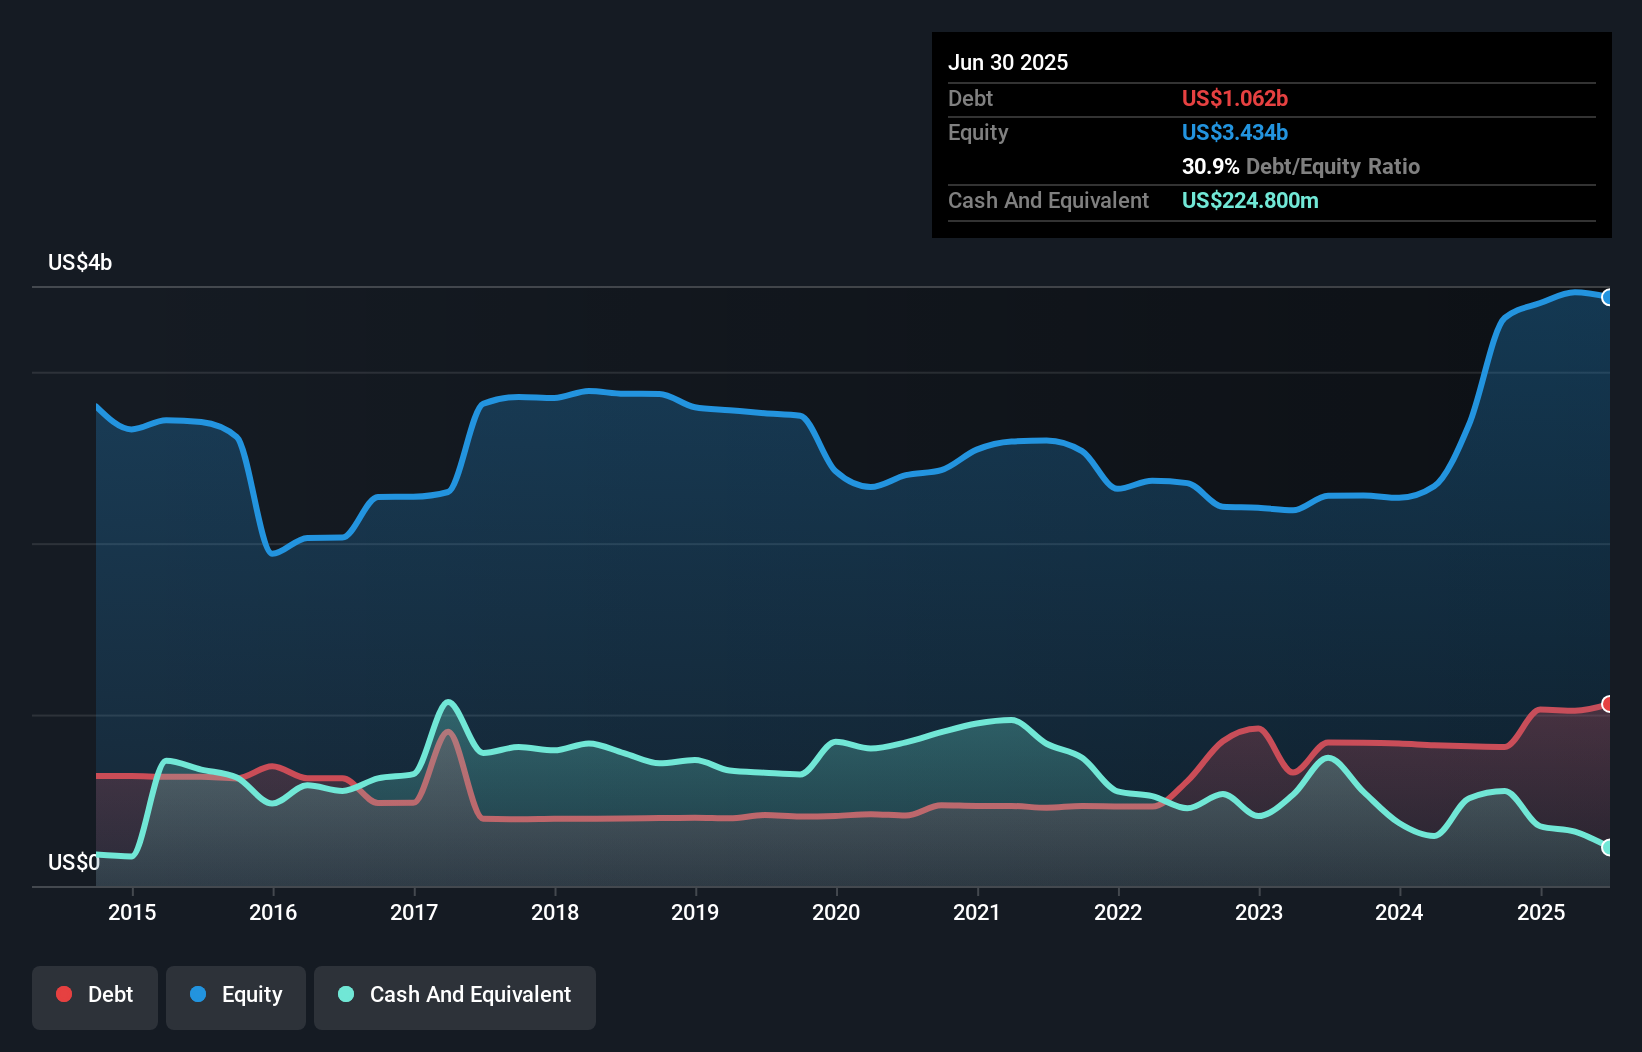Click the 2017 x-axis label

coord(414,912)
